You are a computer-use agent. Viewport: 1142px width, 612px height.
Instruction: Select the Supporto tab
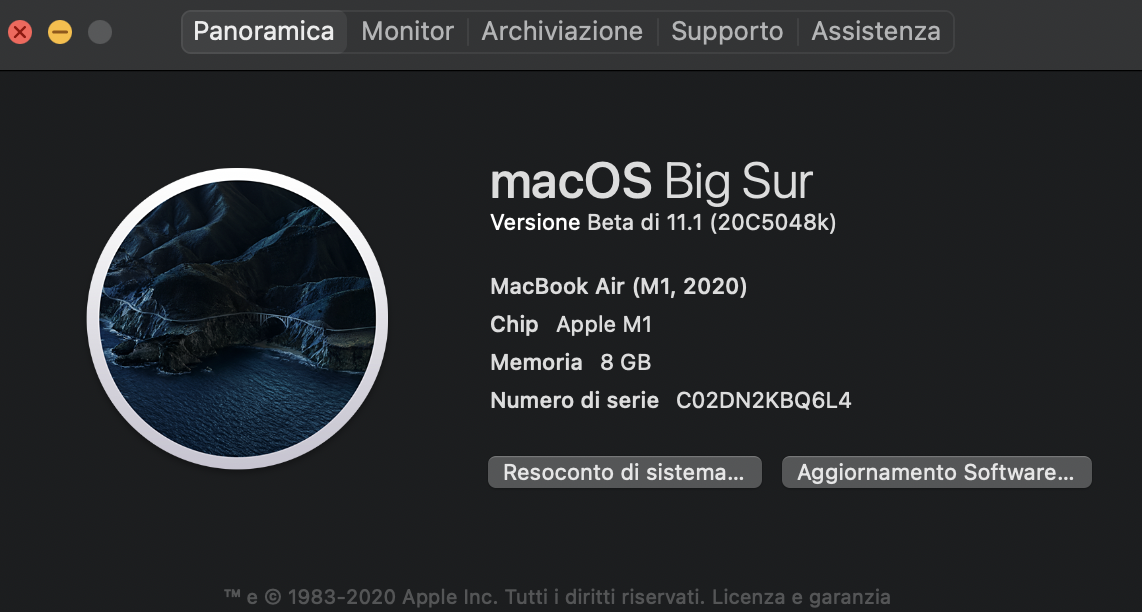pos(727,31)
